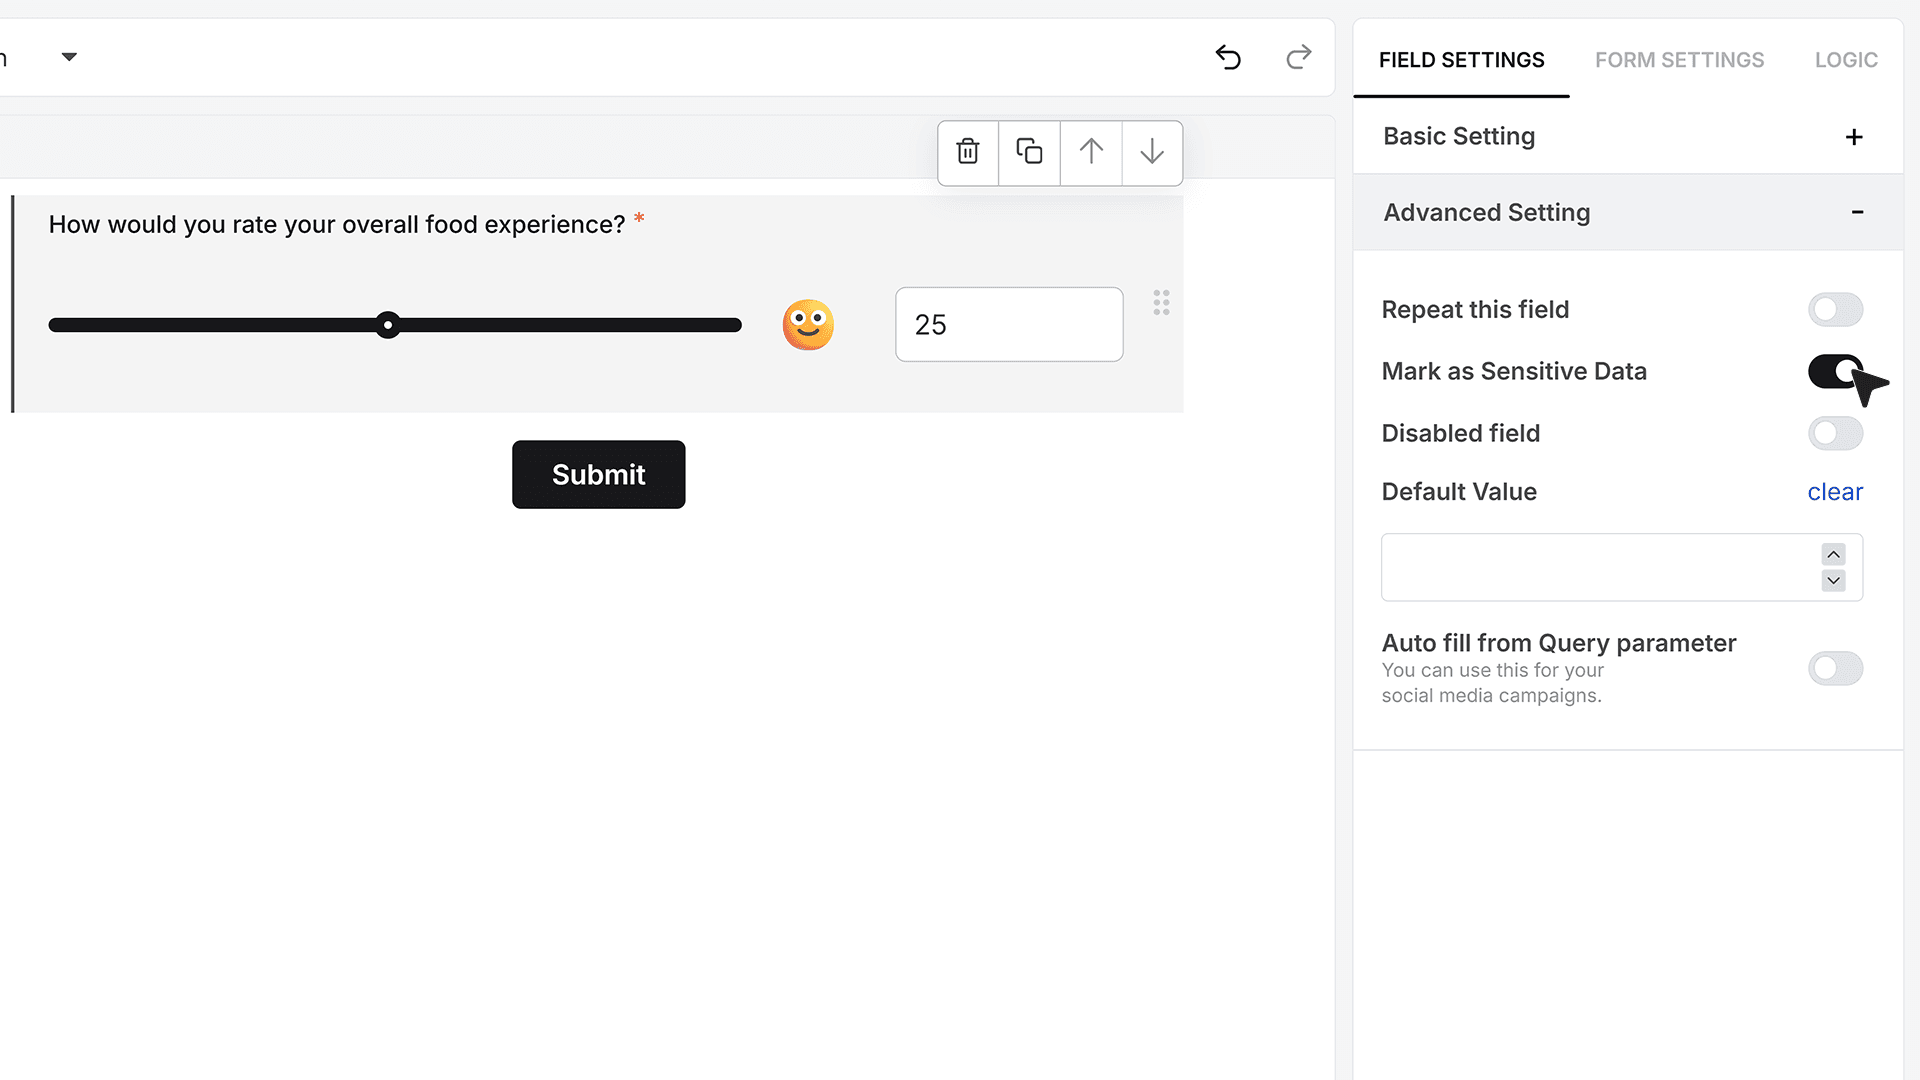Turn off Mark as Sensitive Data
Image resolution: width=1920 pixels, height=1080 pixels.
pyautogui.click(x=1835, y=372)
